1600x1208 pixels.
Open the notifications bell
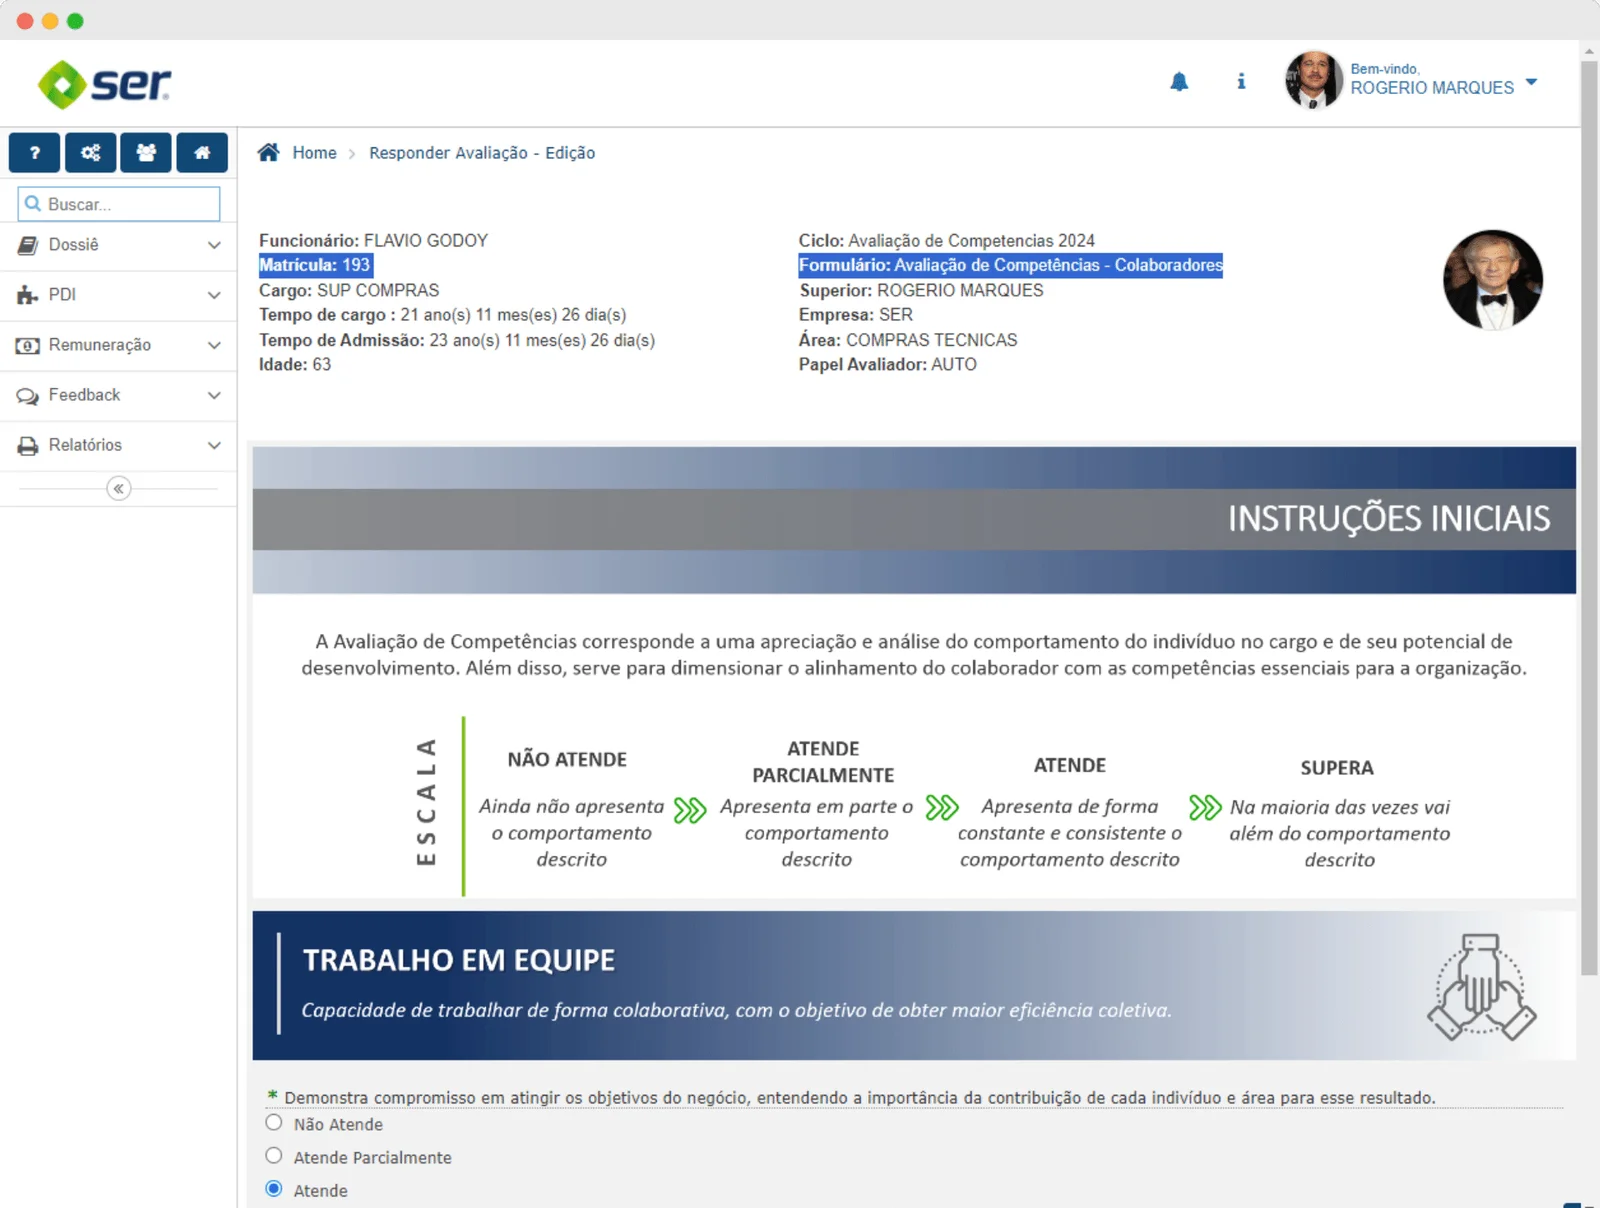tap(1179, 82)
